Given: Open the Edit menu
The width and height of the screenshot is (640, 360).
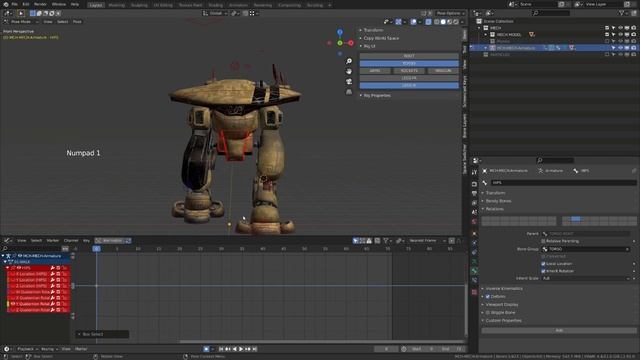Looking at the screenshot, I should pos(26,4).
